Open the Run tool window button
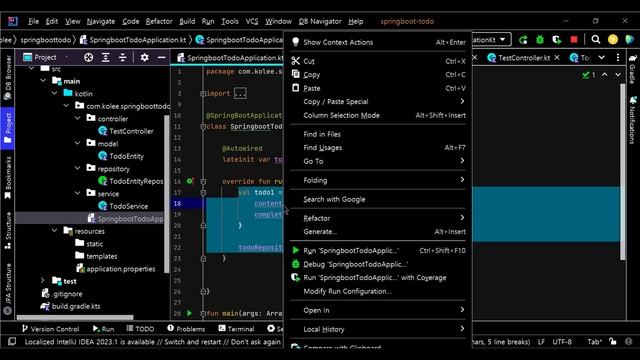 click(103, 329)
